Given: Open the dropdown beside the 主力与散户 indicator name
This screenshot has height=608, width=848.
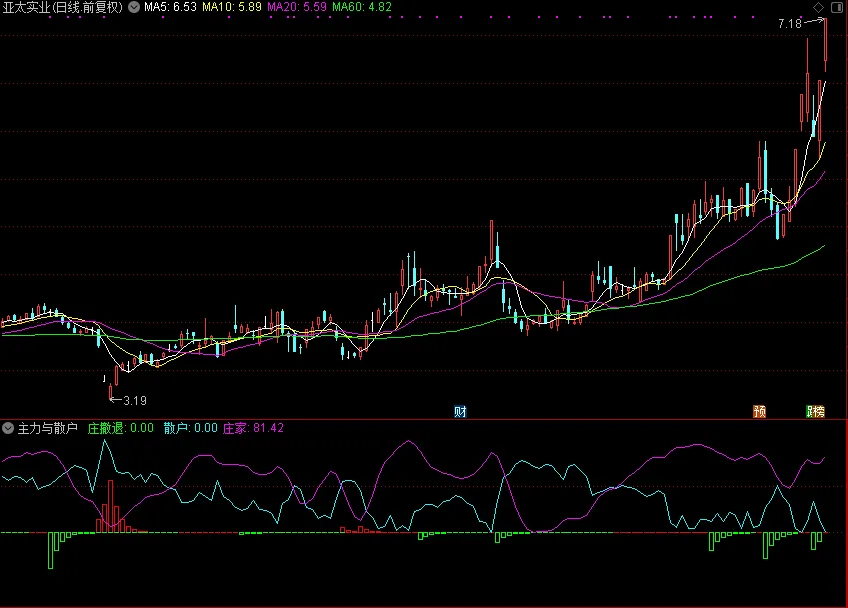Looking at the screenshot, I should coord(8,428).
